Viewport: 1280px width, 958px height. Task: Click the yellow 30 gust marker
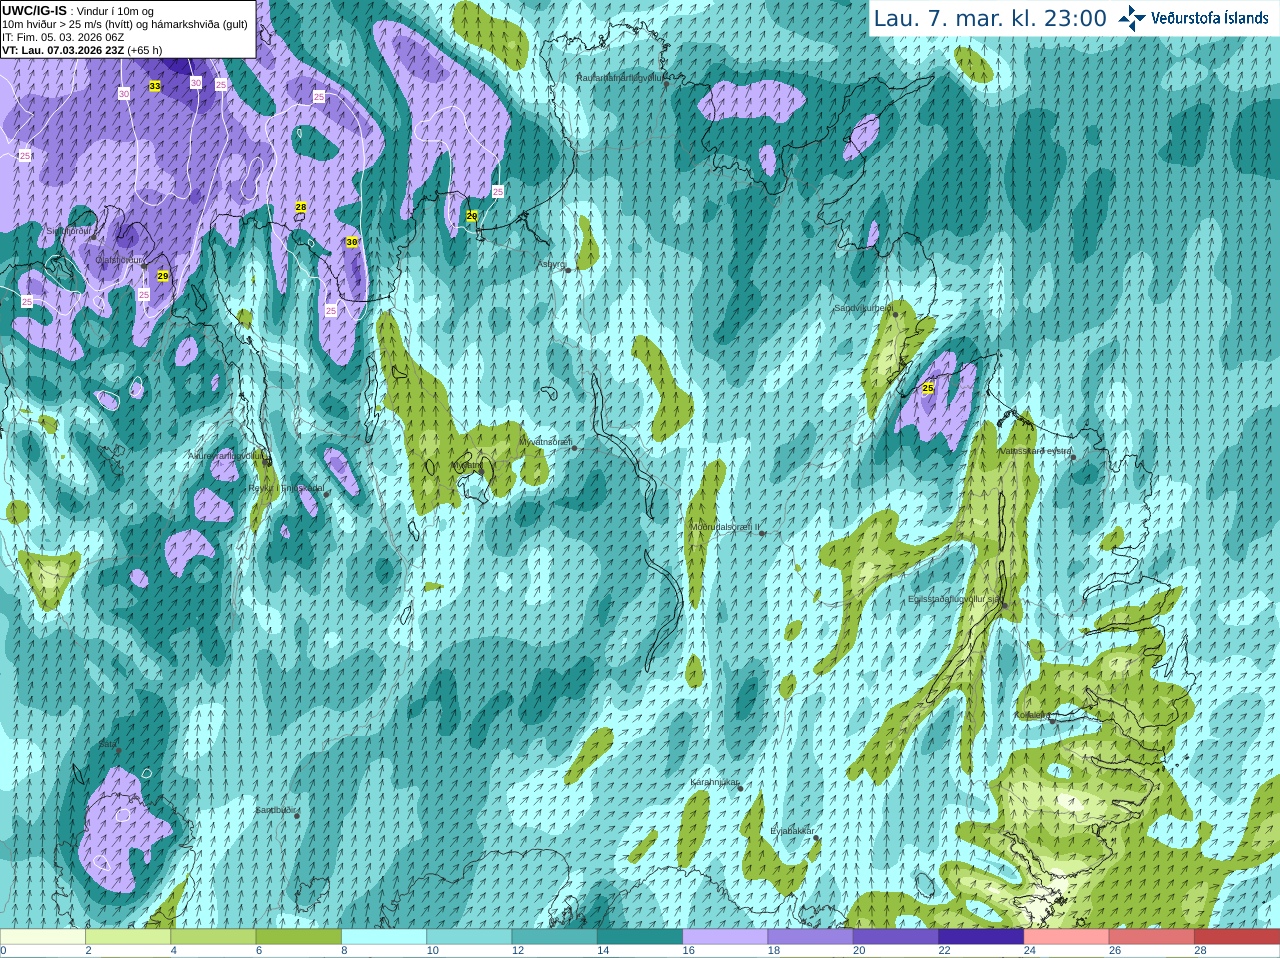click(351, 242)
